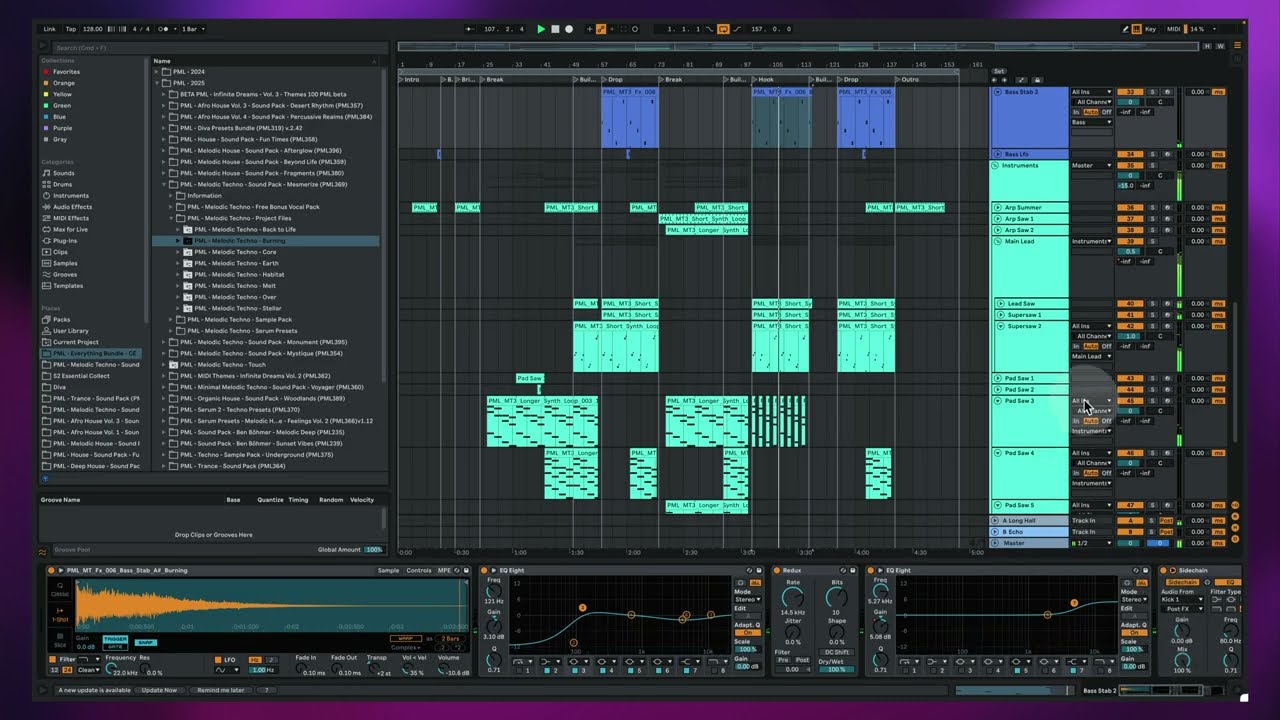Click the Stop transport button

tap(555, 29)
